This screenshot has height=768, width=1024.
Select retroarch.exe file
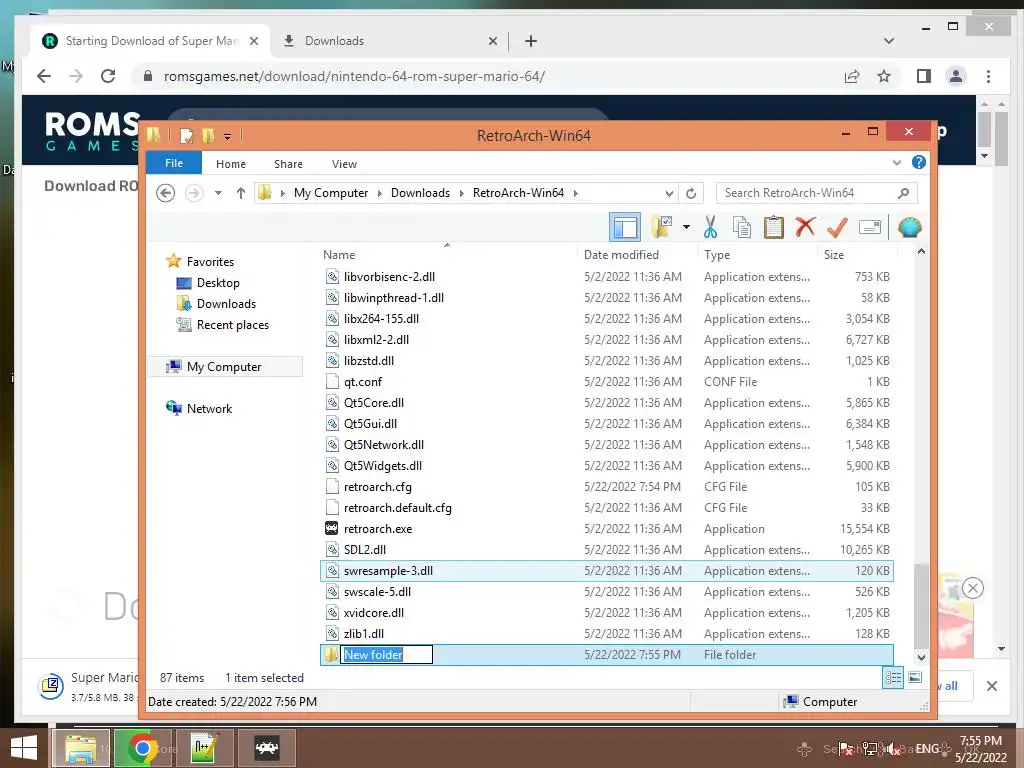click(x=377, y=529)
